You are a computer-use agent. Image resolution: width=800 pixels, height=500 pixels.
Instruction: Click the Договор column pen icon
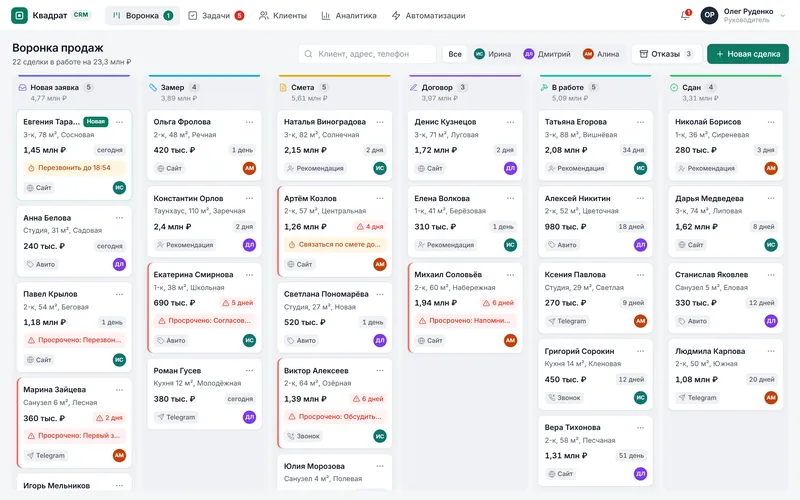click(414, 87)
